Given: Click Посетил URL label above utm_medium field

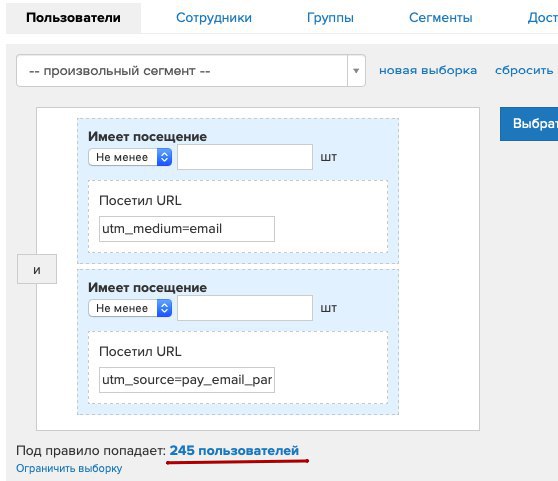Looking at the screenshot, I should click(x=140, y=200).
